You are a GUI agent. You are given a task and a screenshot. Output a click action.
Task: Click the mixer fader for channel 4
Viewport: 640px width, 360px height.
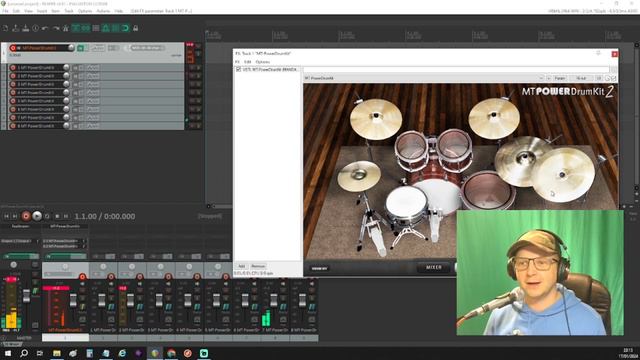coord(188,301)
